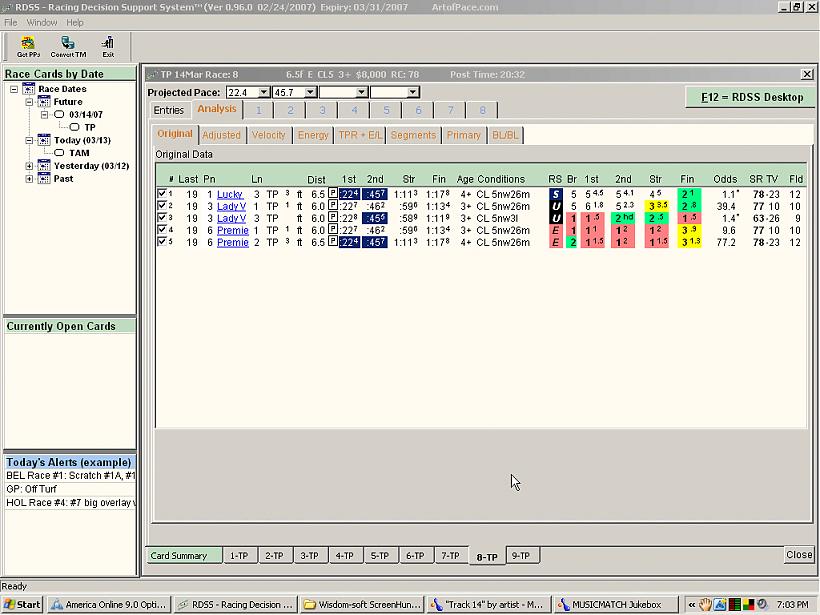Open the TPR + E/L tab
820x615 pixels.
[360, 135]
